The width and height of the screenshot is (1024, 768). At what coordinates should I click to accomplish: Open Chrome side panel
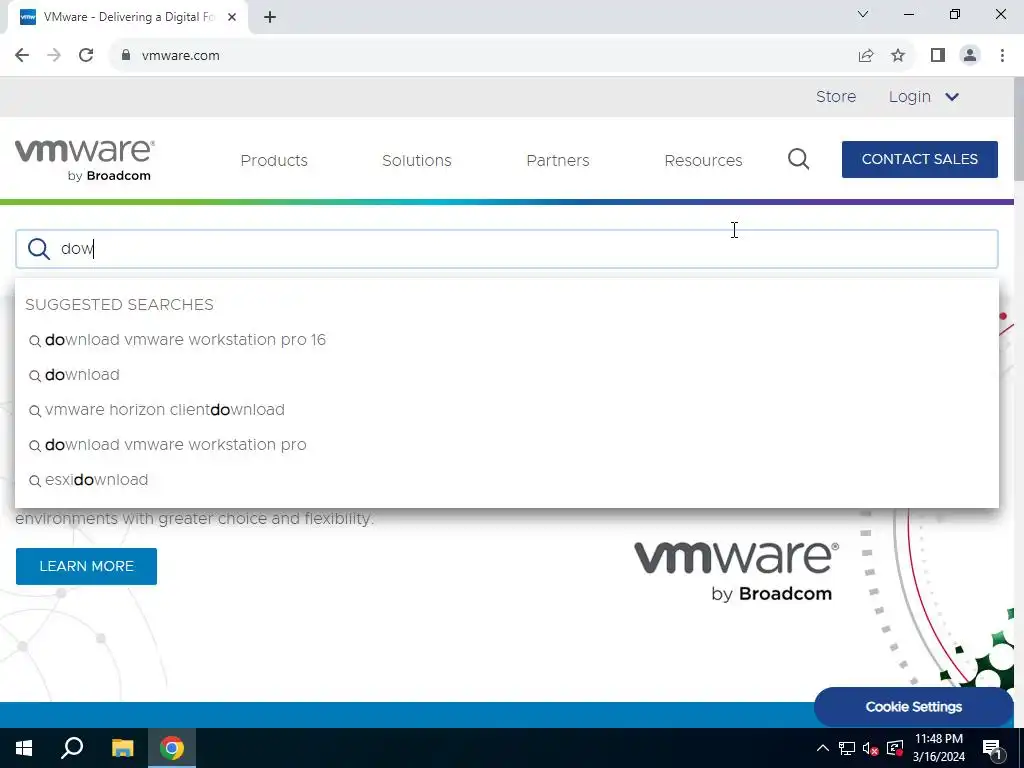coord(938,56)
